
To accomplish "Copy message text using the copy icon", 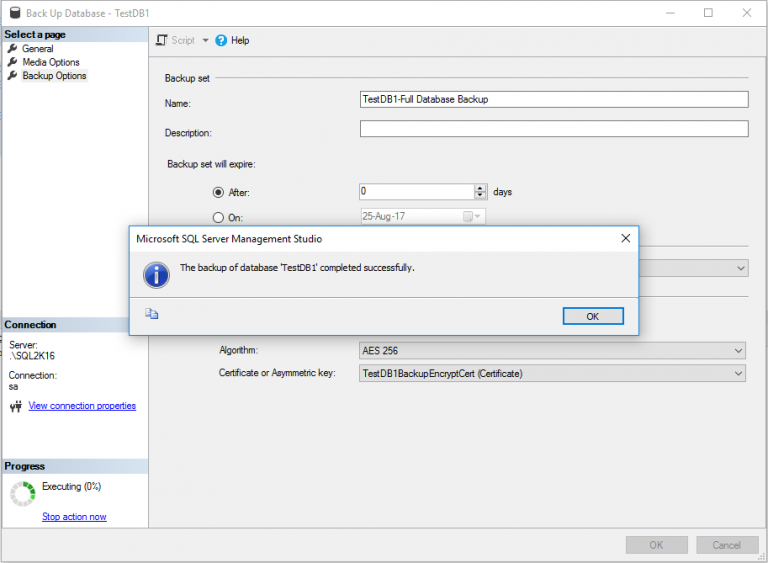I will [x=151, y=314].
